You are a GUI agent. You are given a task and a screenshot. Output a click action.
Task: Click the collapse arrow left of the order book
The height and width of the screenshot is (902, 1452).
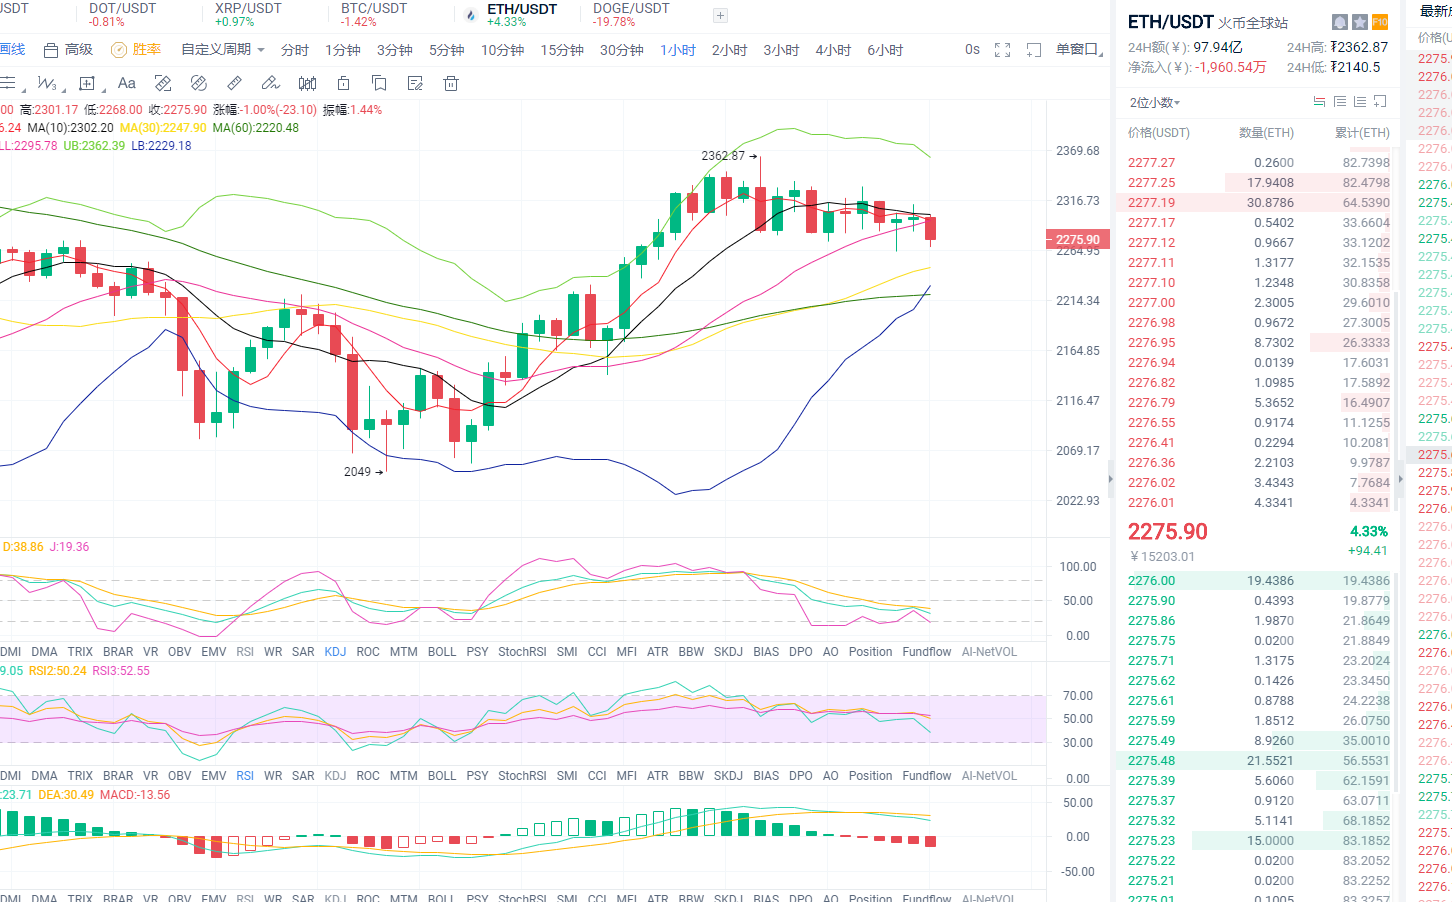[x=1110, y=479]
